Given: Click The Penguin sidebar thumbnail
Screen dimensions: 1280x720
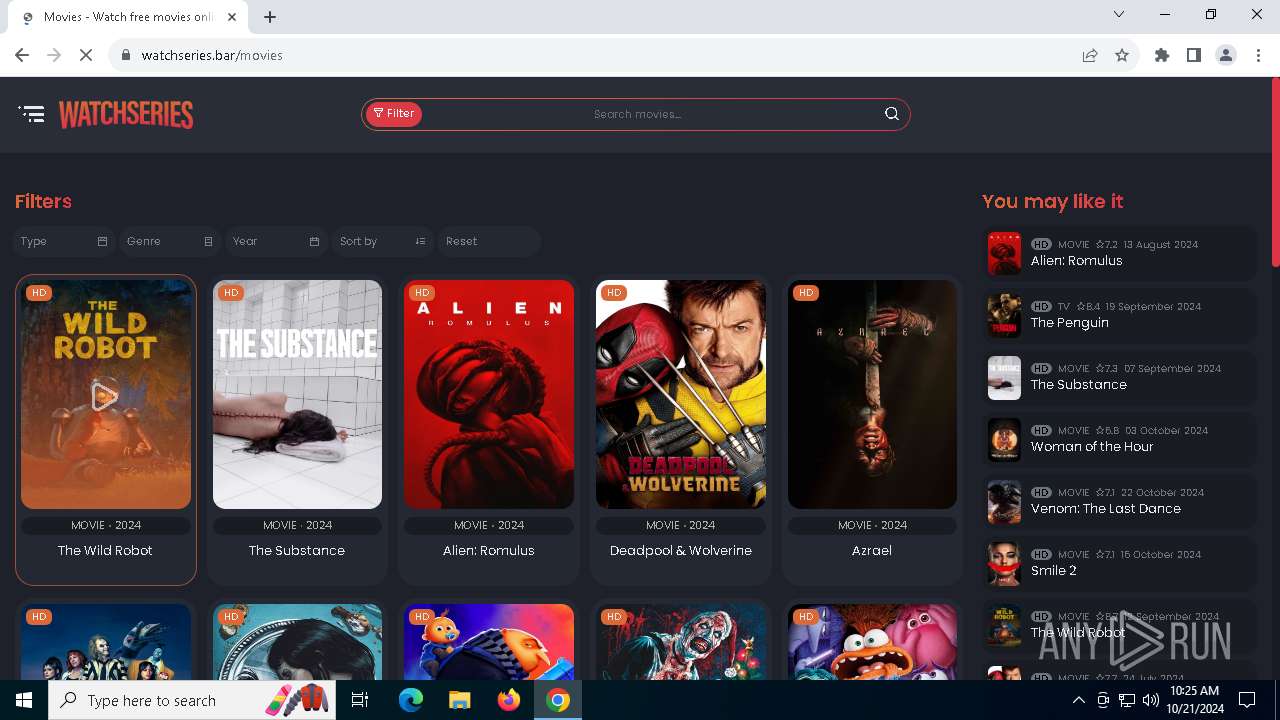Looking at the screenshot, I should pyautogui.click(x=1004, y=316).
